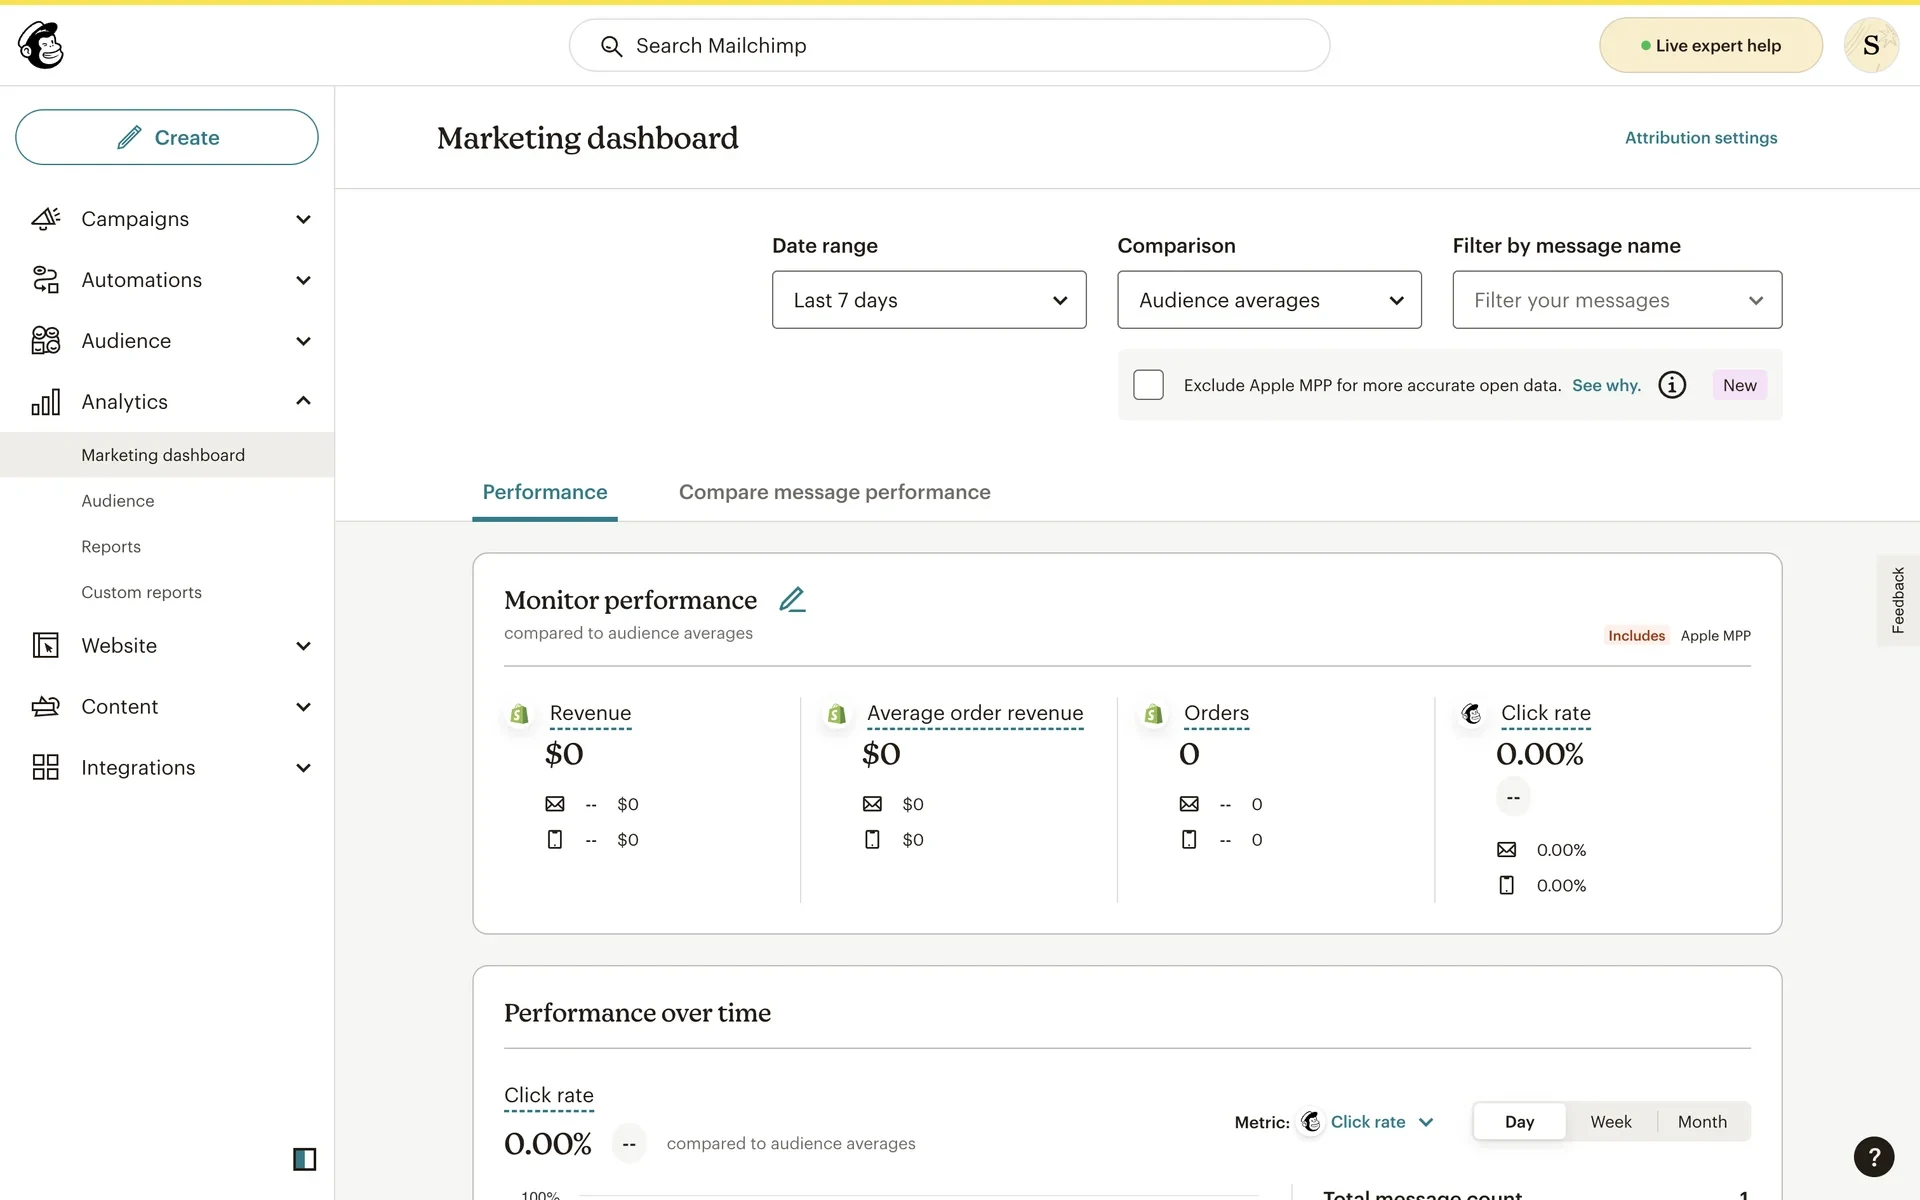Open the Last 7 days date range dropdown
The height and width of the screenshot is (1200, 1920).
coord(928,300)
